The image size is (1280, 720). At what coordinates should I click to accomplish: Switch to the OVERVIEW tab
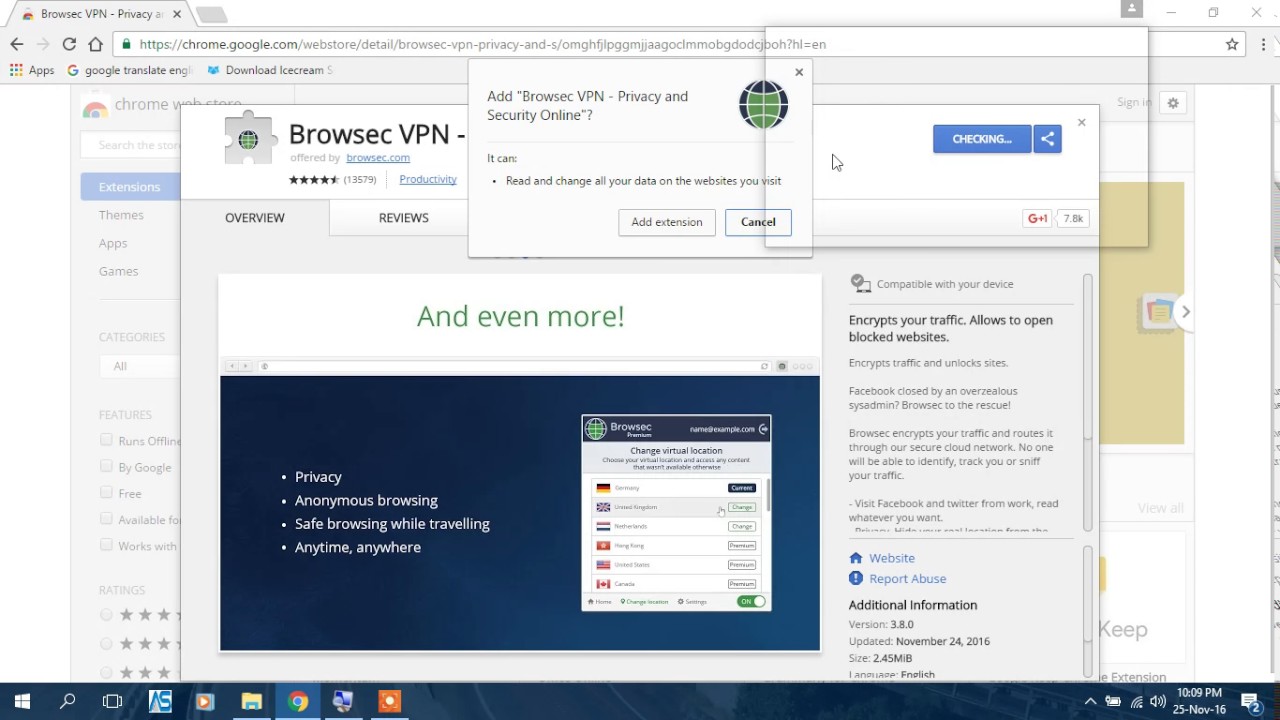coord(255,218)
